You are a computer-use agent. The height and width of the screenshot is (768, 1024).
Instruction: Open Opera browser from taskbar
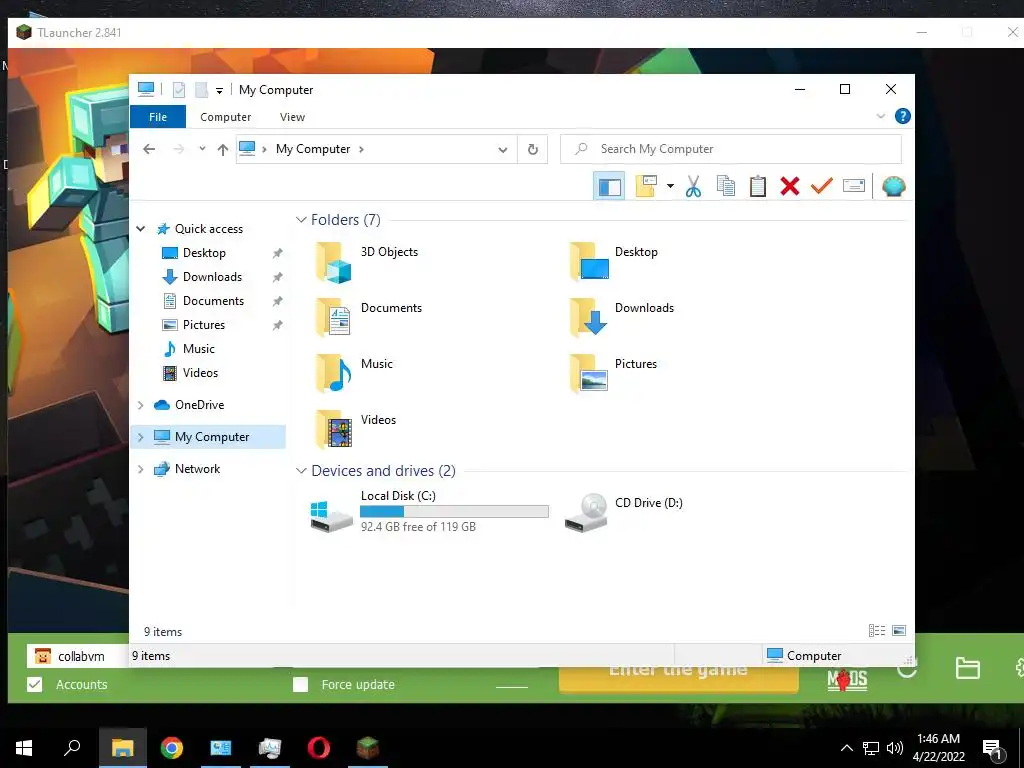pyautogui.click(x=319, y=748)
